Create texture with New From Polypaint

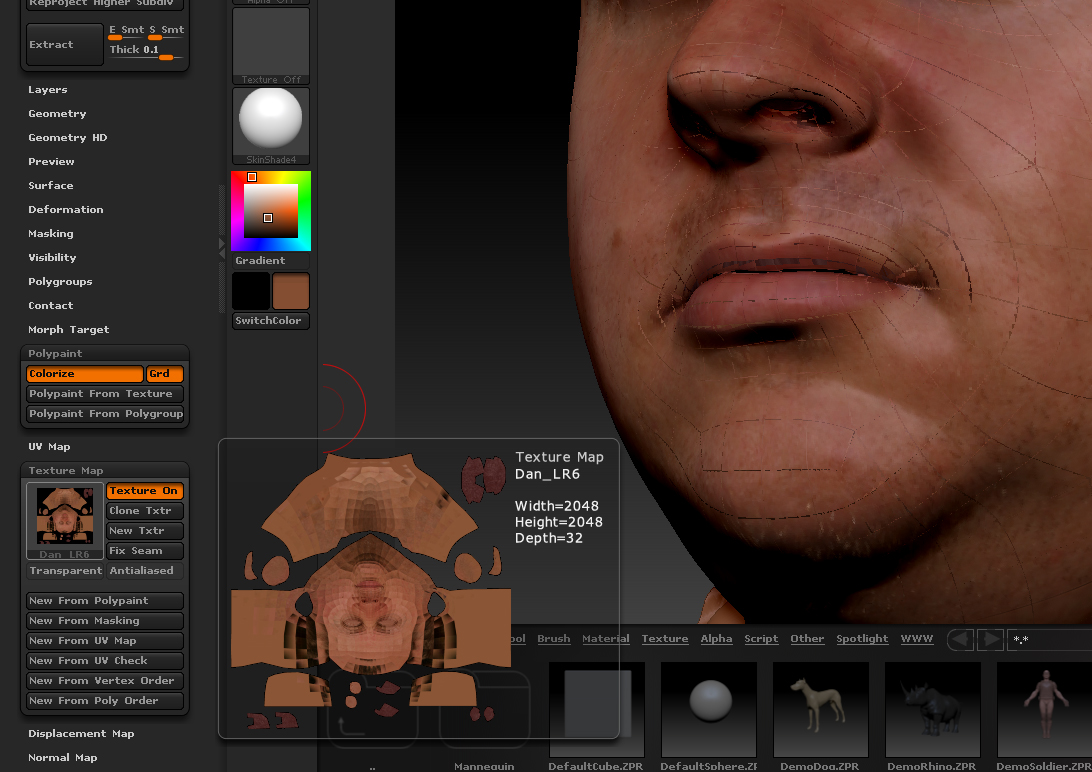(x=105, y=601)
